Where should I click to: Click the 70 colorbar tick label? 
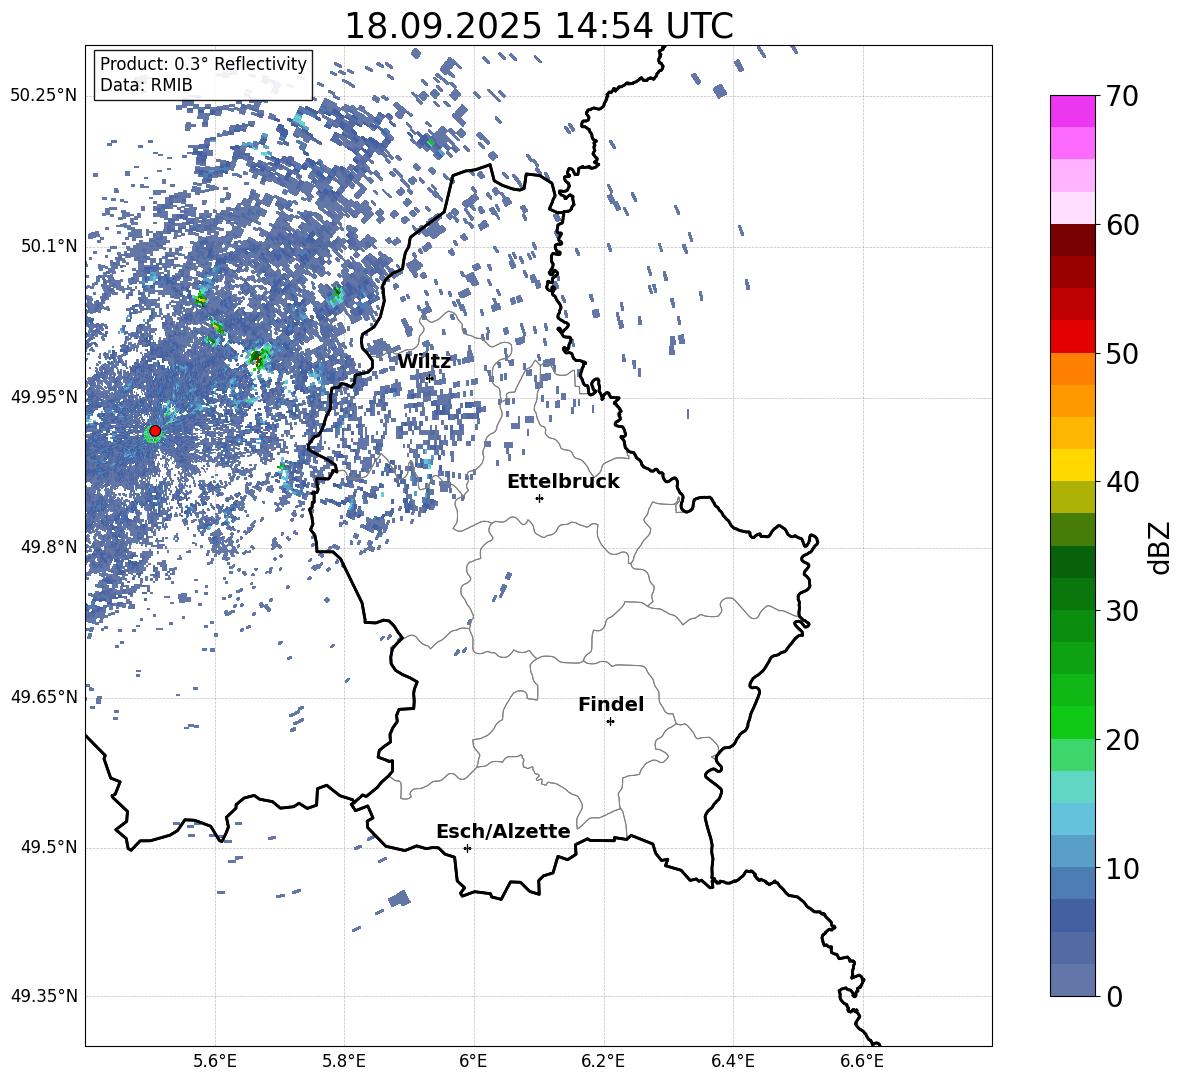pyautogui.click(x=1122, y=97)
